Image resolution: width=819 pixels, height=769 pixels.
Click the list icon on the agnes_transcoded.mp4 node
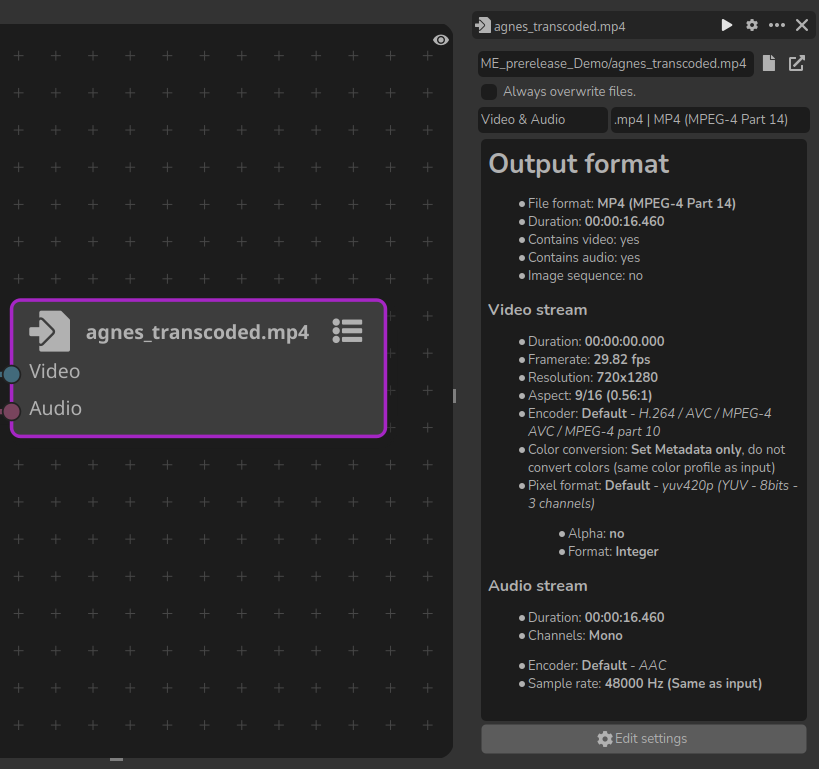click(347, 331)
